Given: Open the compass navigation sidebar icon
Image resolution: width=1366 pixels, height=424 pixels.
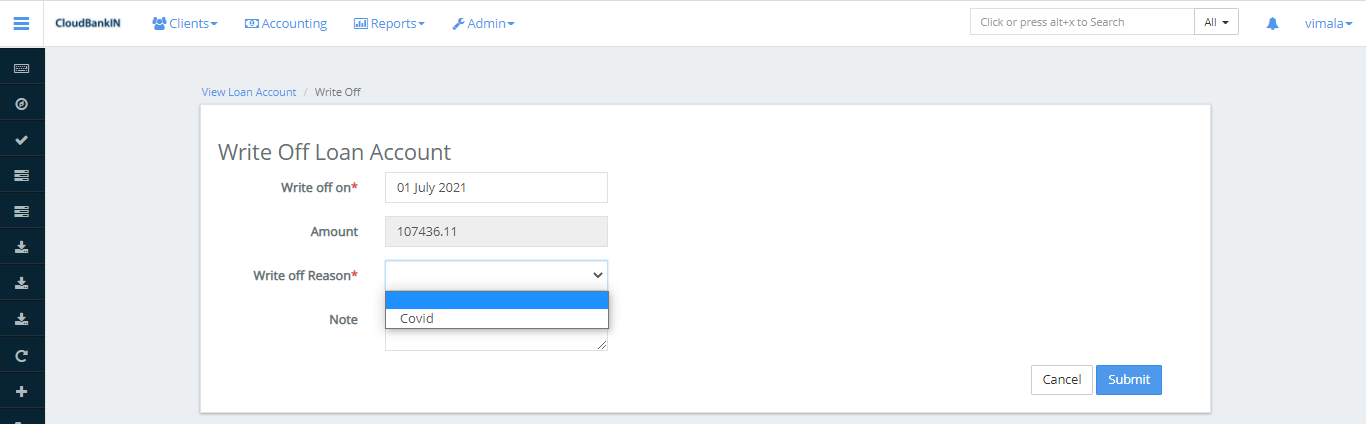Looking at the screenshot, I should (22, 104).
